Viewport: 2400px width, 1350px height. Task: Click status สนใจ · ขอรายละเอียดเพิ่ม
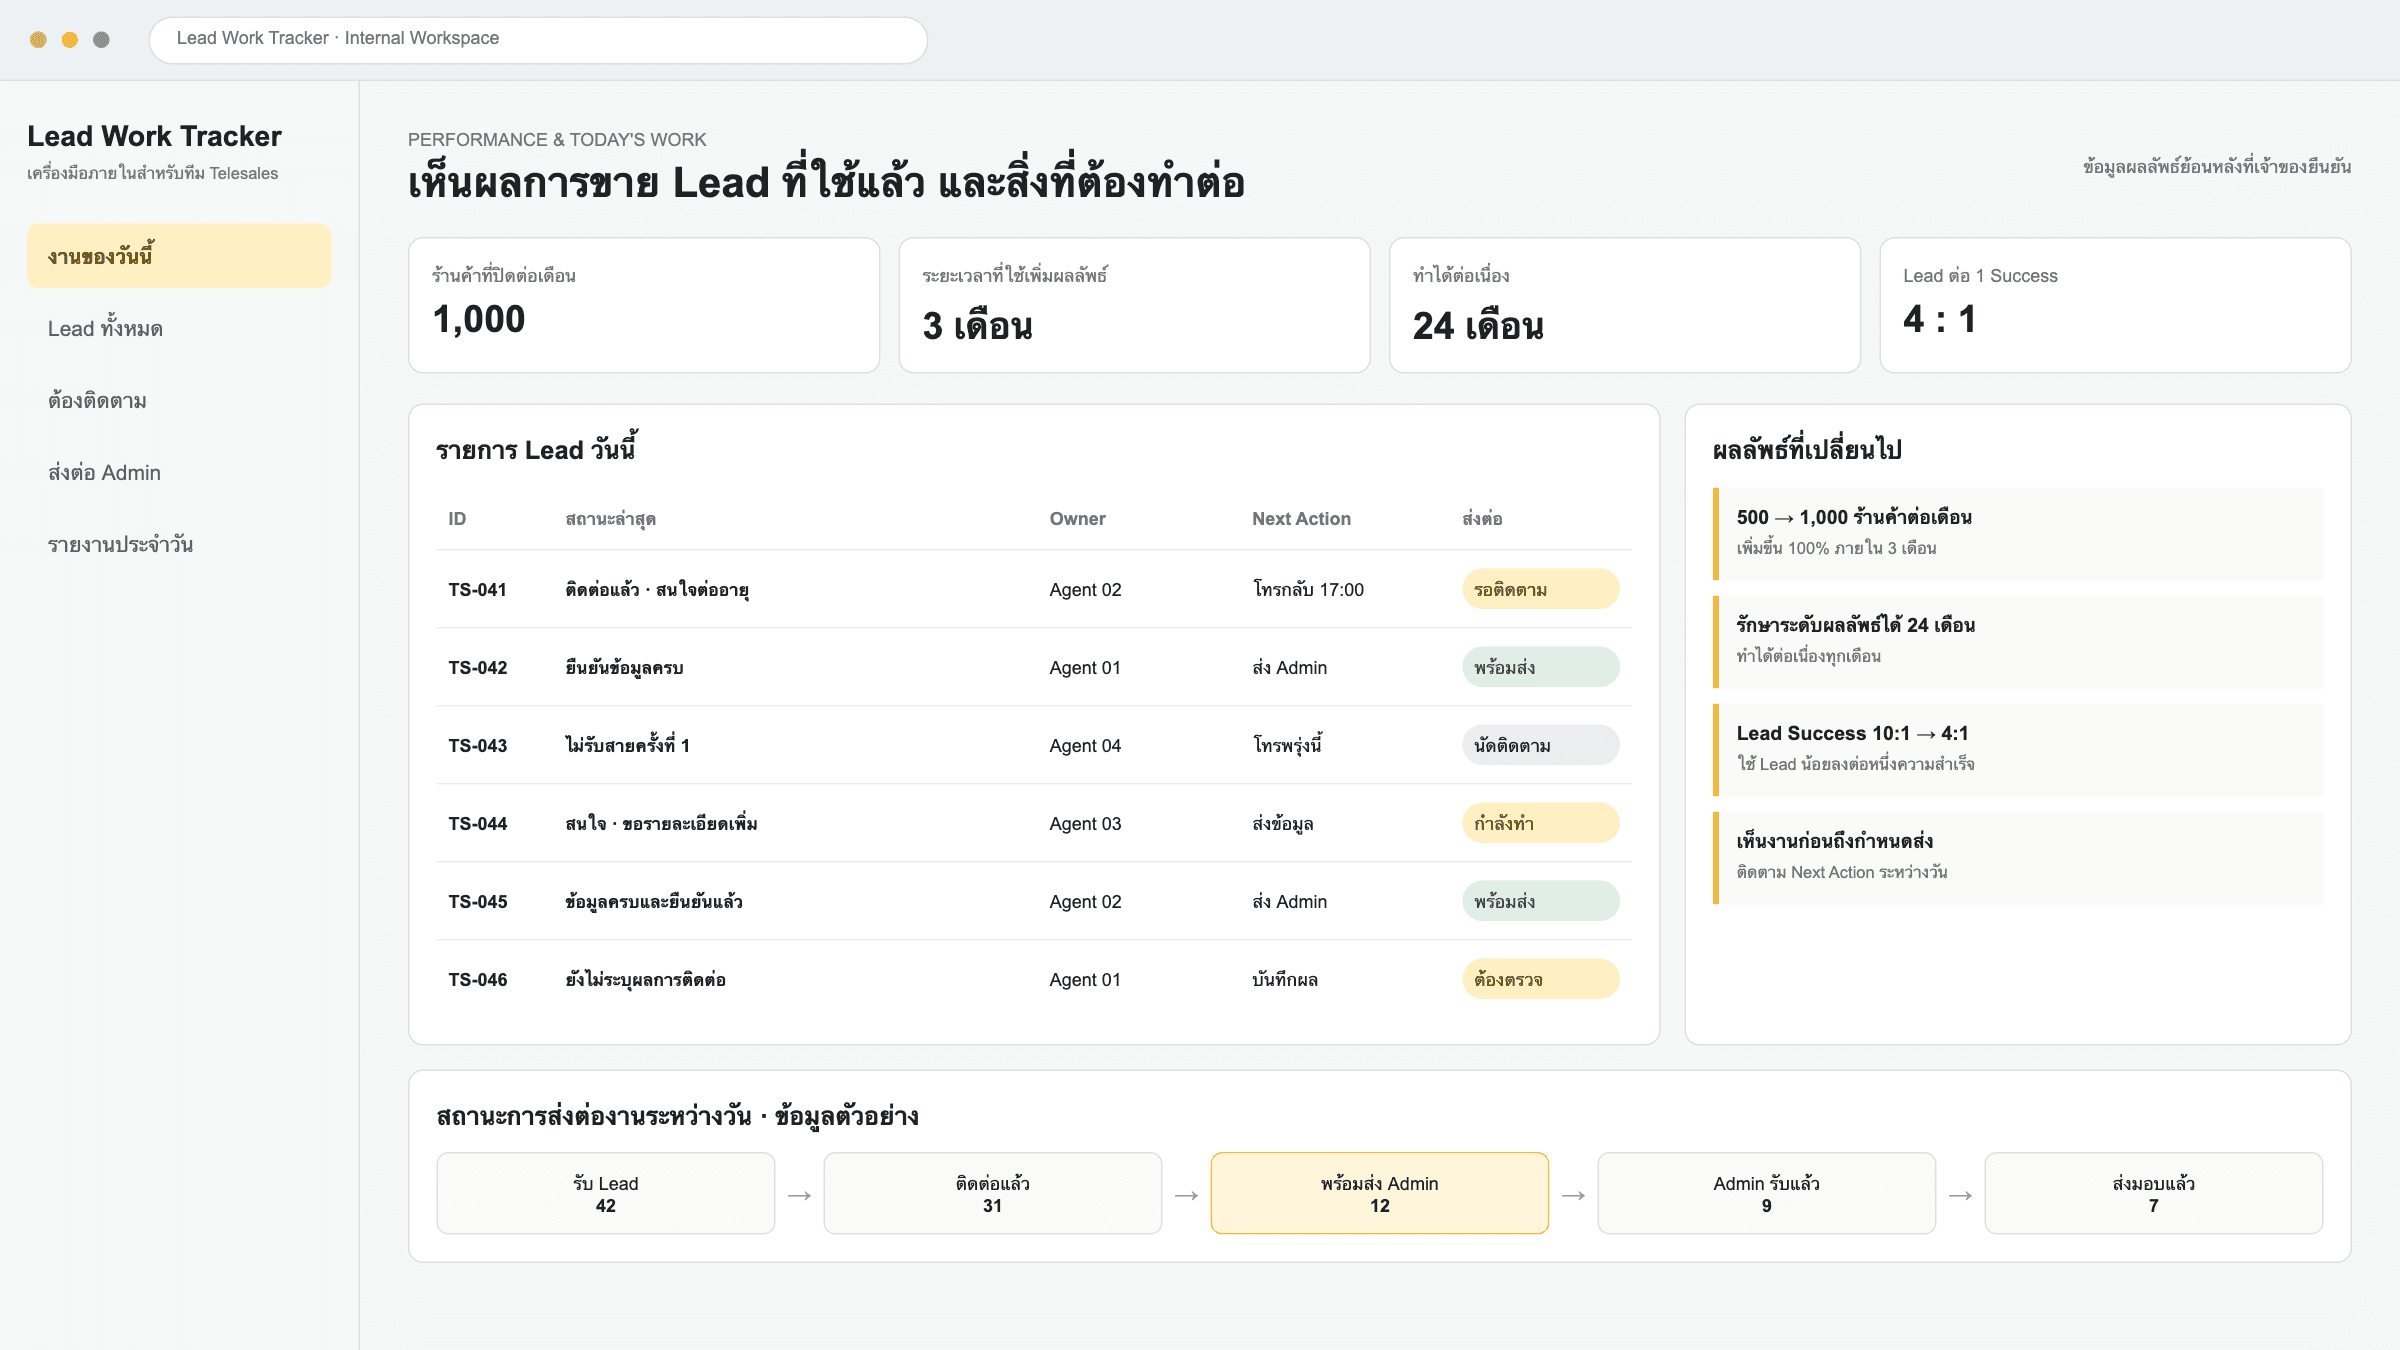[661, 824]
